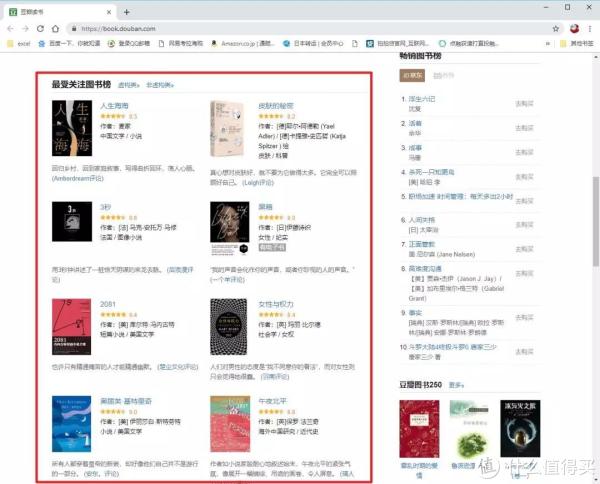
Task: Open the Chrome three-dot menu
Action: 590,29
